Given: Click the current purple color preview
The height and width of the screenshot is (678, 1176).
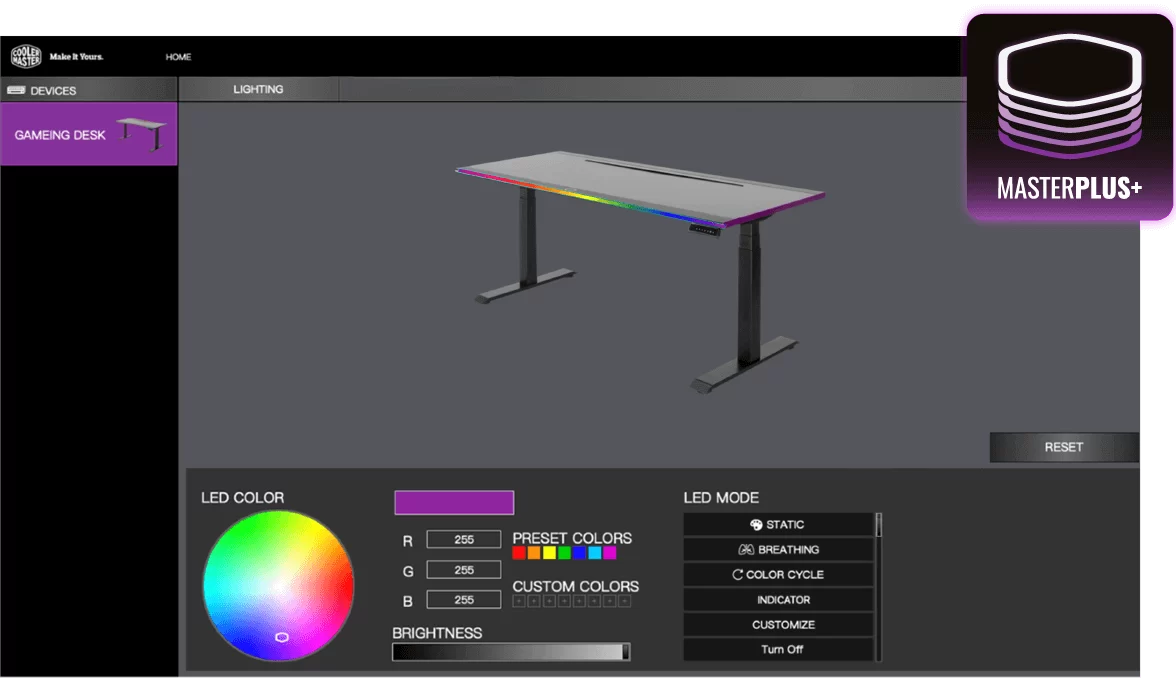Looking at the screenshot, I should click(454, 502).
